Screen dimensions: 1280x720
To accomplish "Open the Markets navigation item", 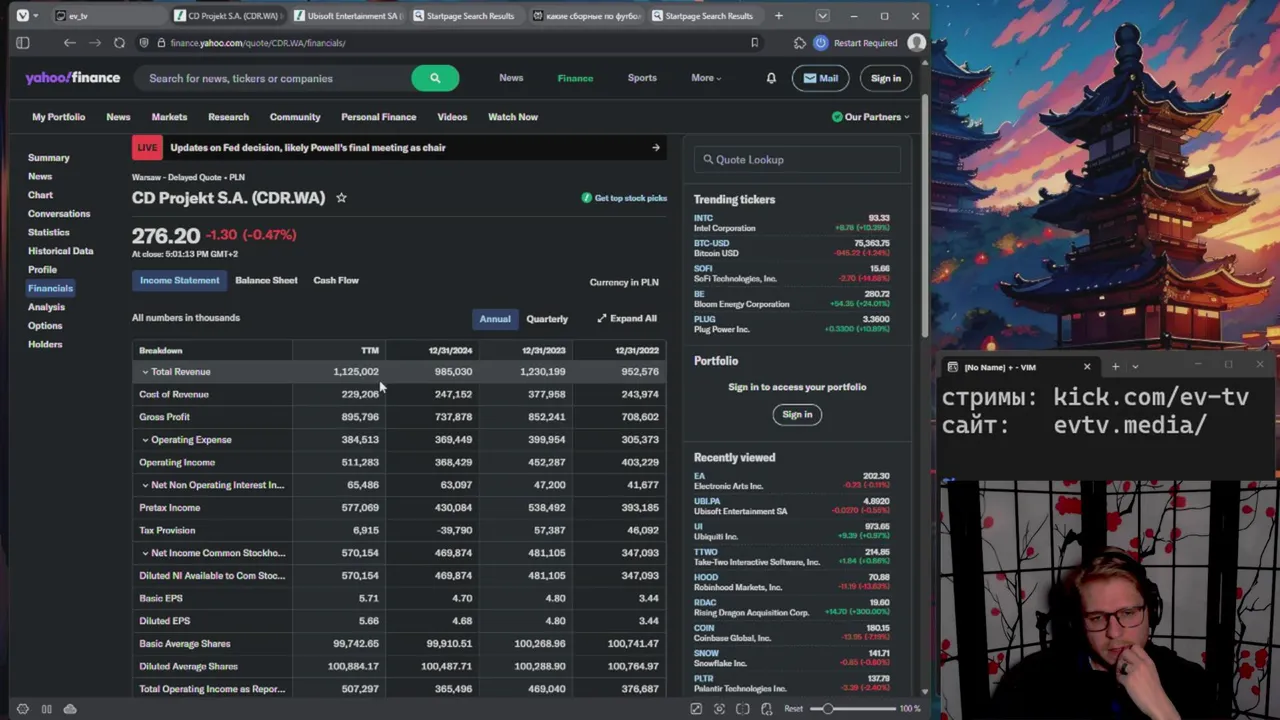I will pos(169,117).
